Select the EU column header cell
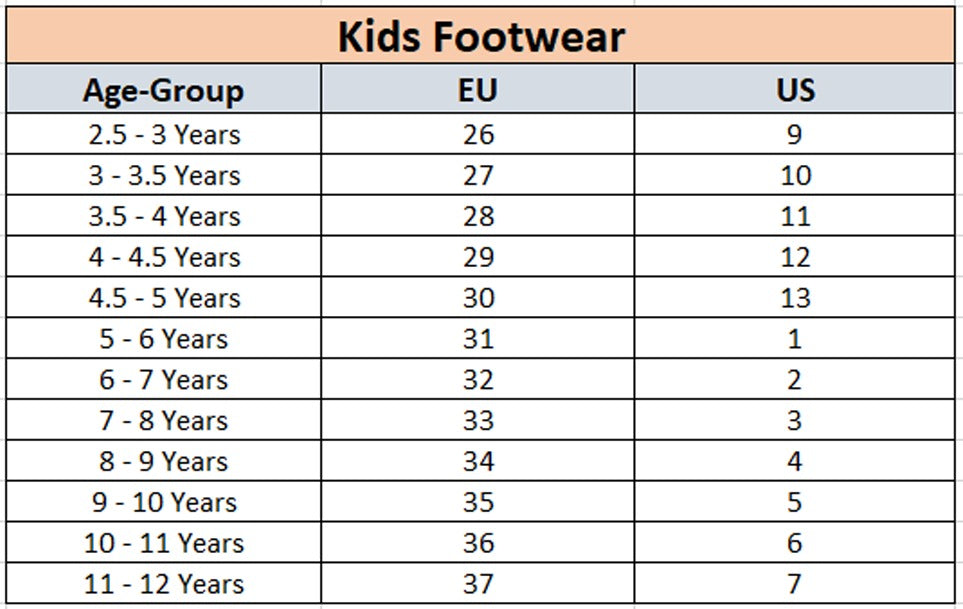963x609 pixels. [x=478, y=88]
